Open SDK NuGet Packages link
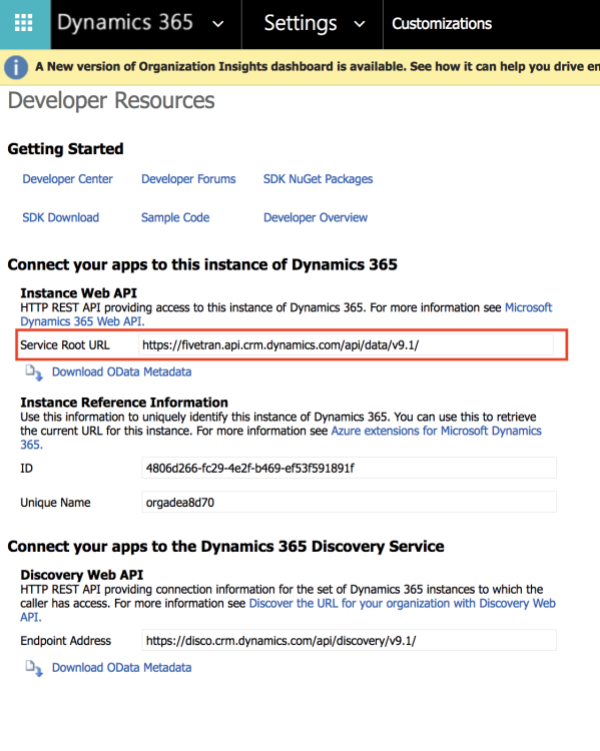Image resolution: width=600 pixels, height=751 pixels. point(318,179)
